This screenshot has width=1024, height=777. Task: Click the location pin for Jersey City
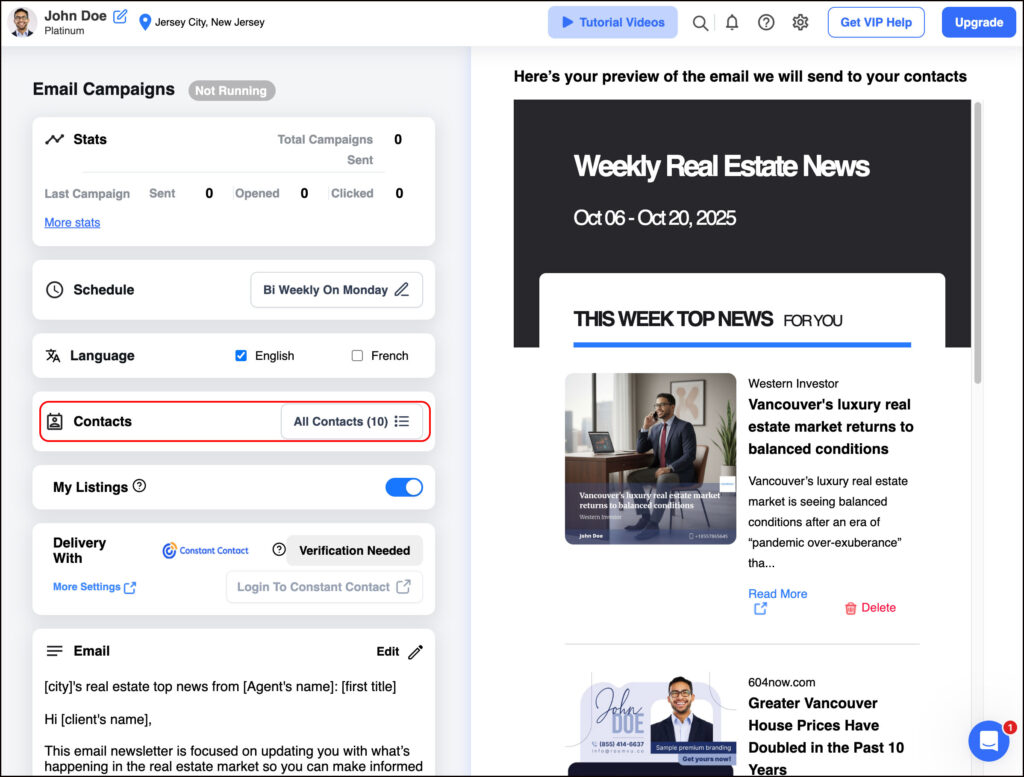[x=145, y=22]
